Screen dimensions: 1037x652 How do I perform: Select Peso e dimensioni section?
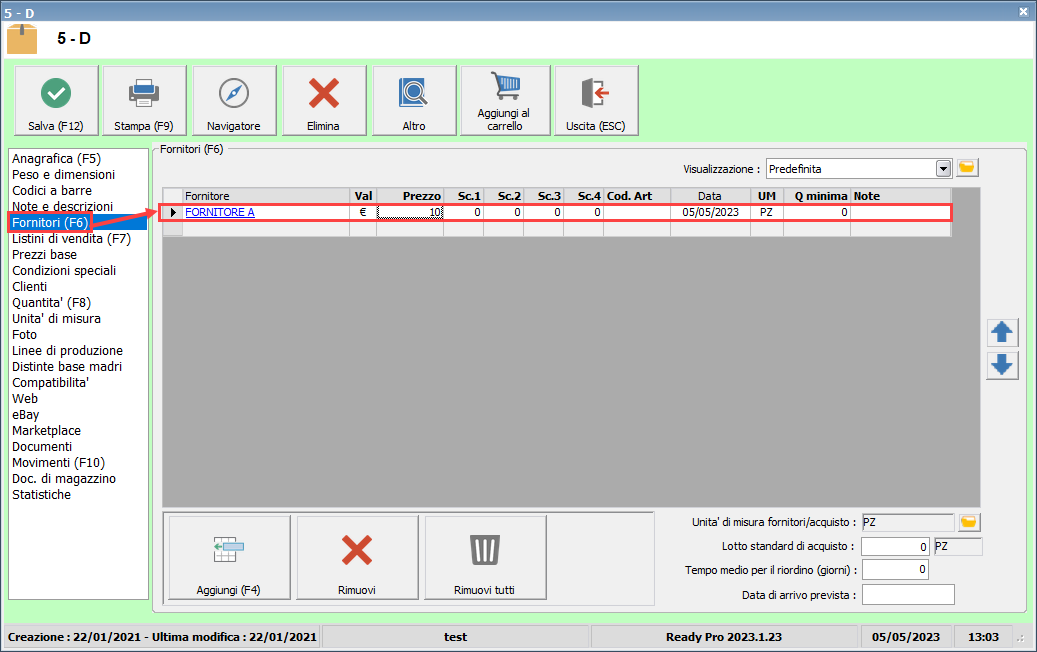coord(63,175)
